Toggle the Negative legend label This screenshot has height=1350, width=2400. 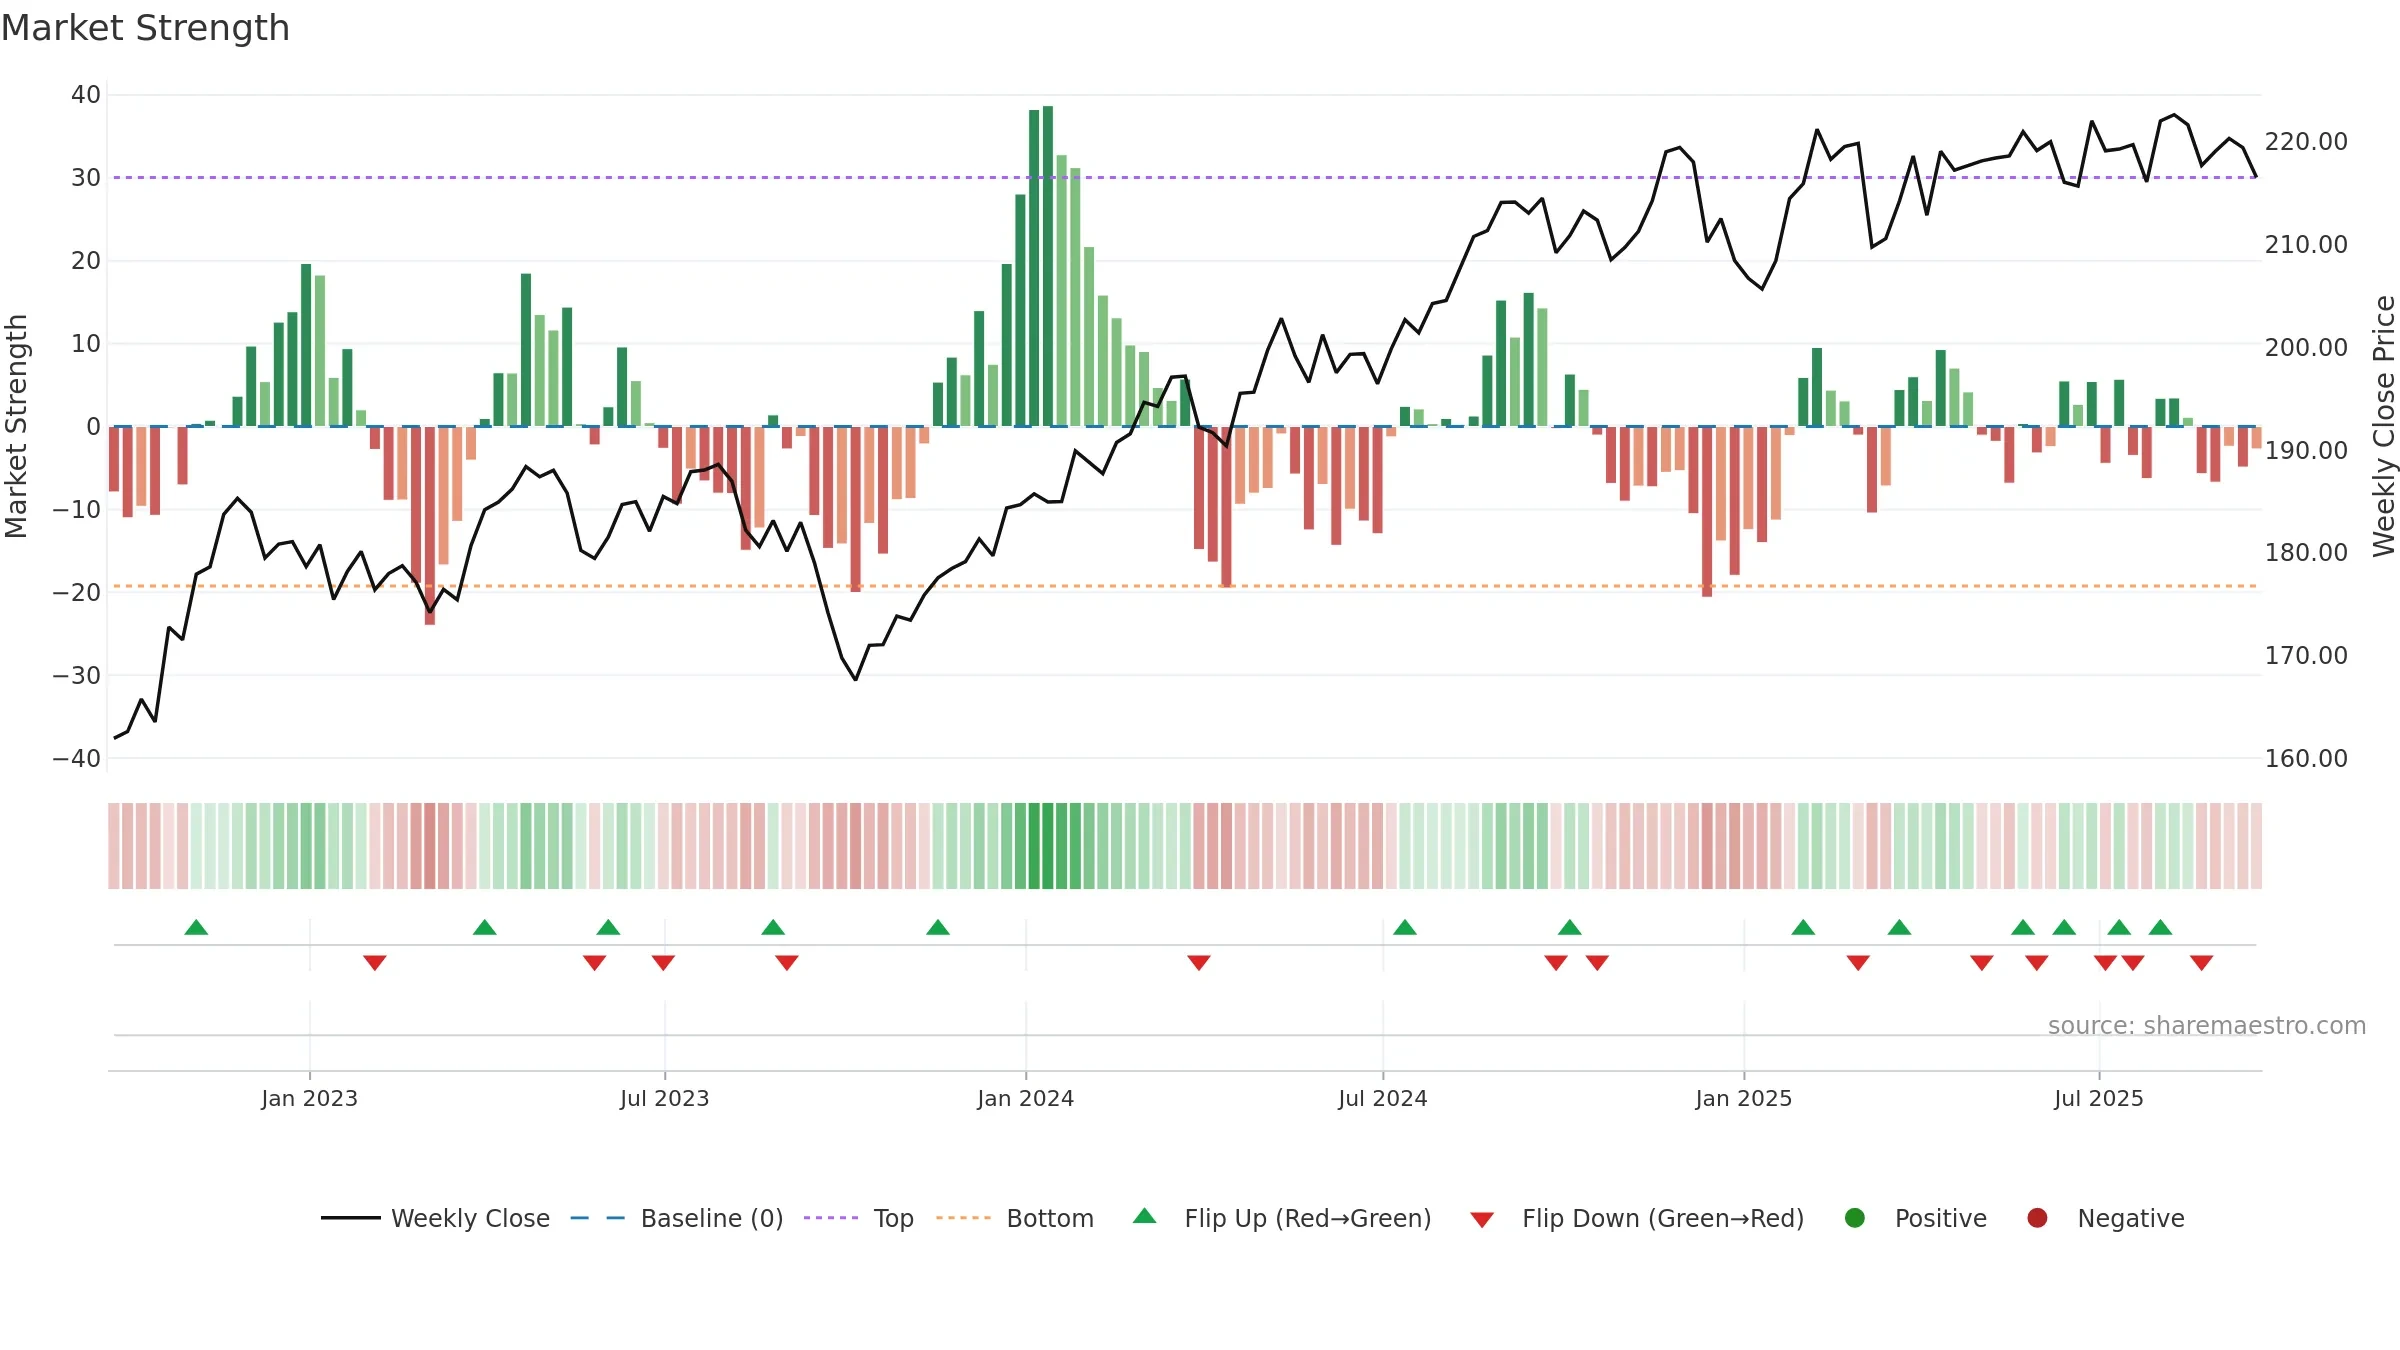(x=2131, y=1218)
